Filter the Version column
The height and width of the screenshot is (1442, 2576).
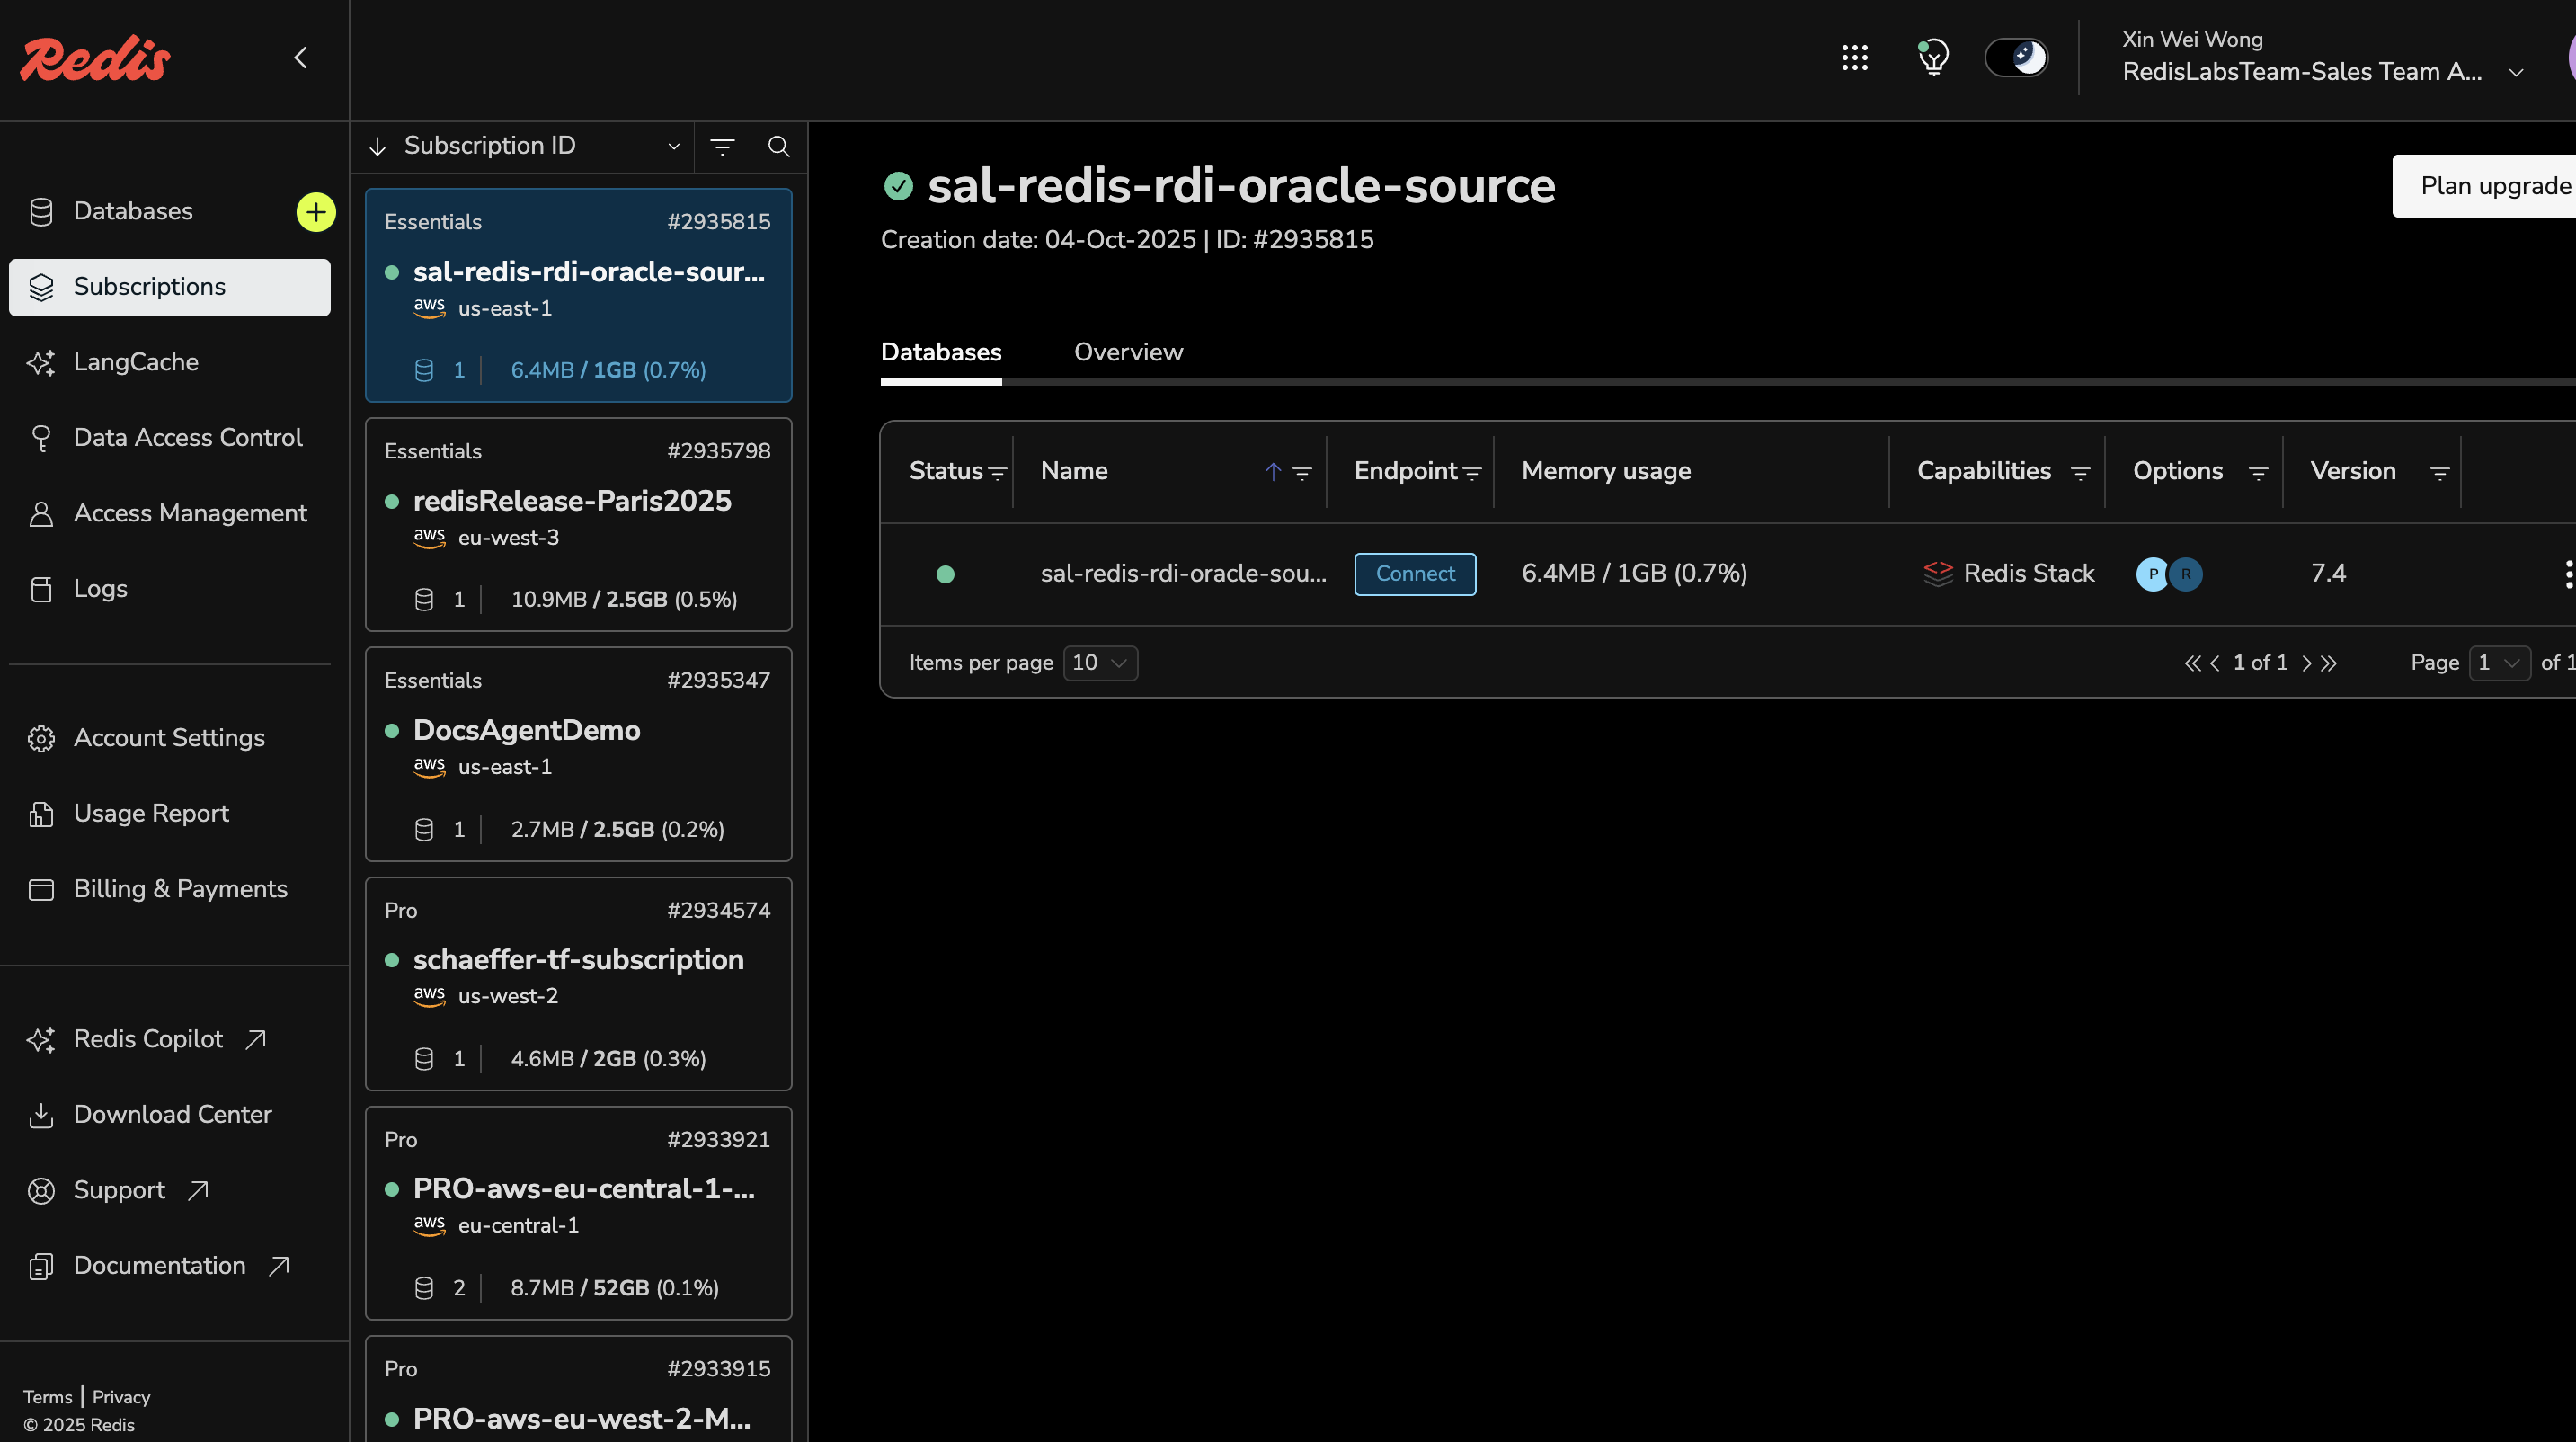2440,473
